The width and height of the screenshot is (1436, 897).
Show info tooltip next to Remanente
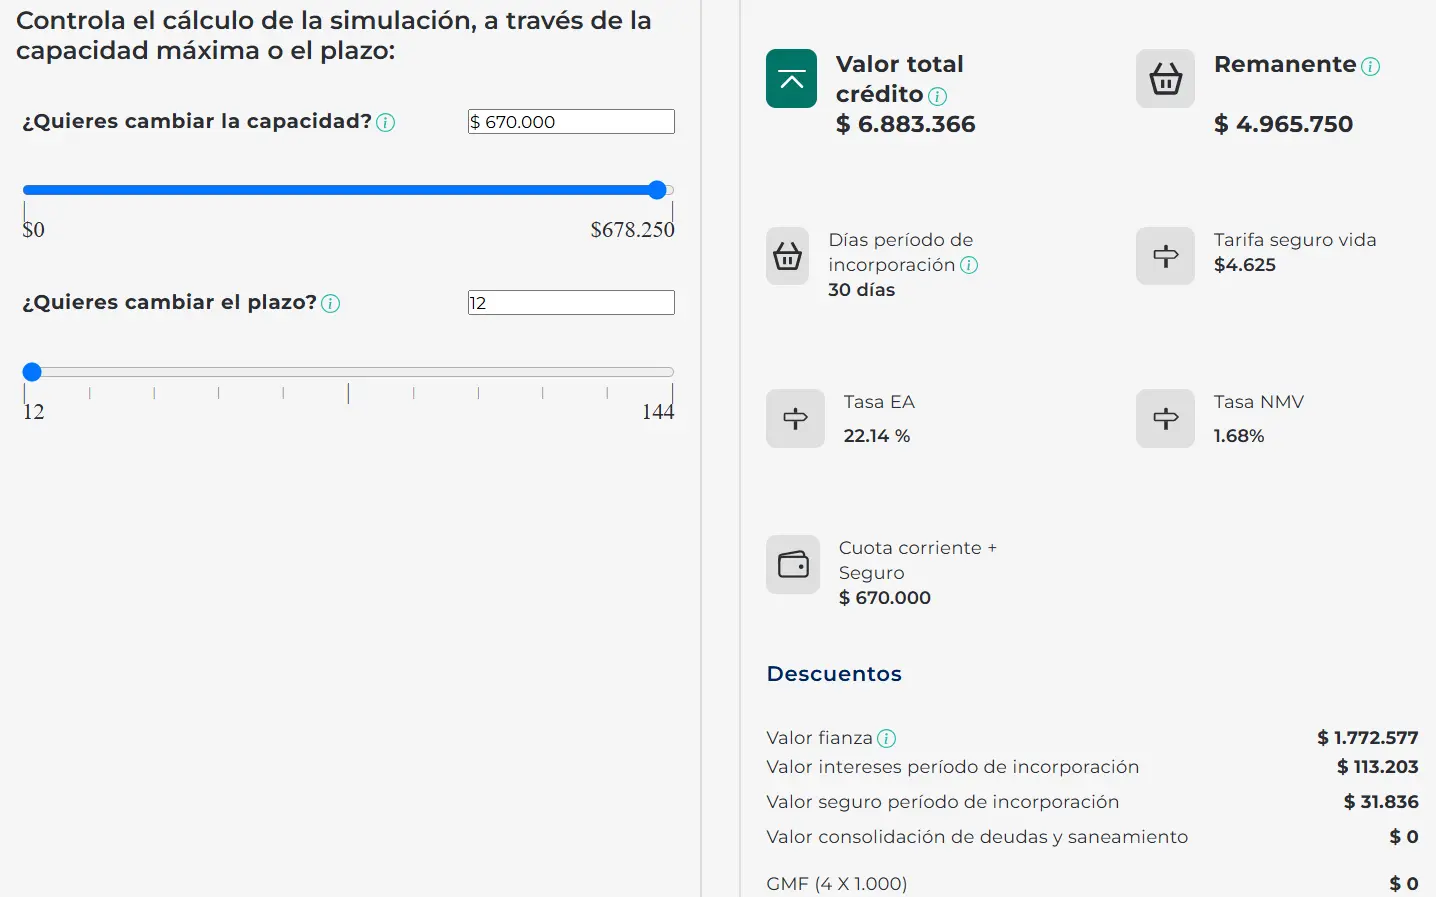pos(1371,66)
